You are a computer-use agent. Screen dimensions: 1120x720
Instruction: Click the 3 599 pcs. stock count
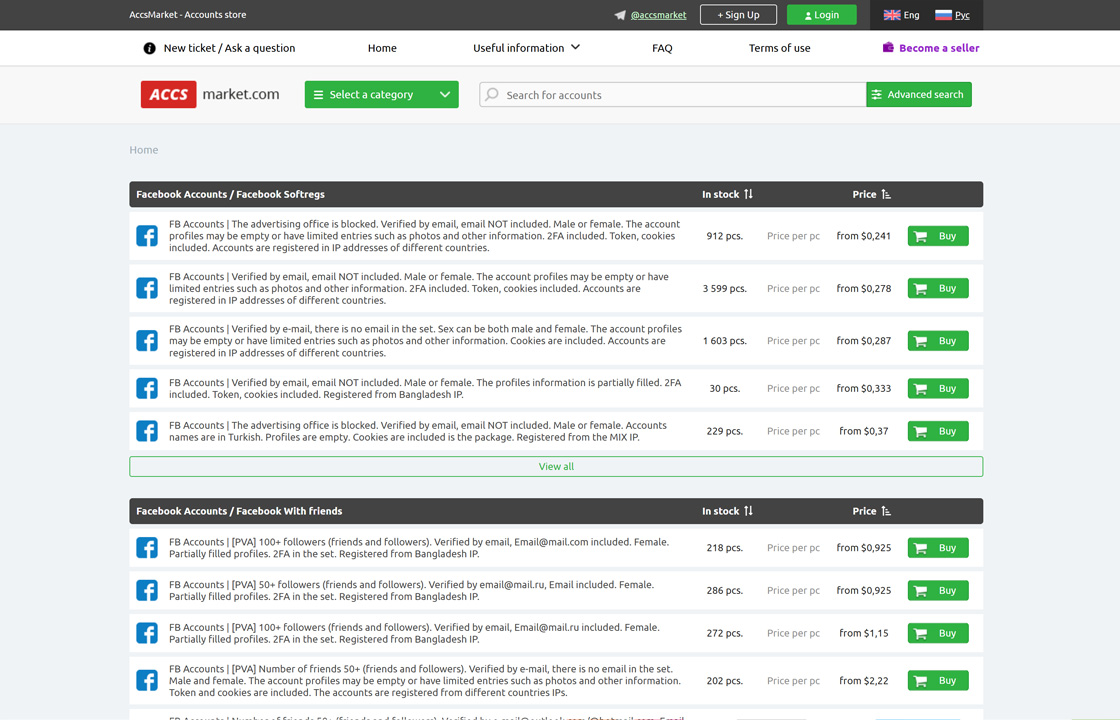(724, 289)
